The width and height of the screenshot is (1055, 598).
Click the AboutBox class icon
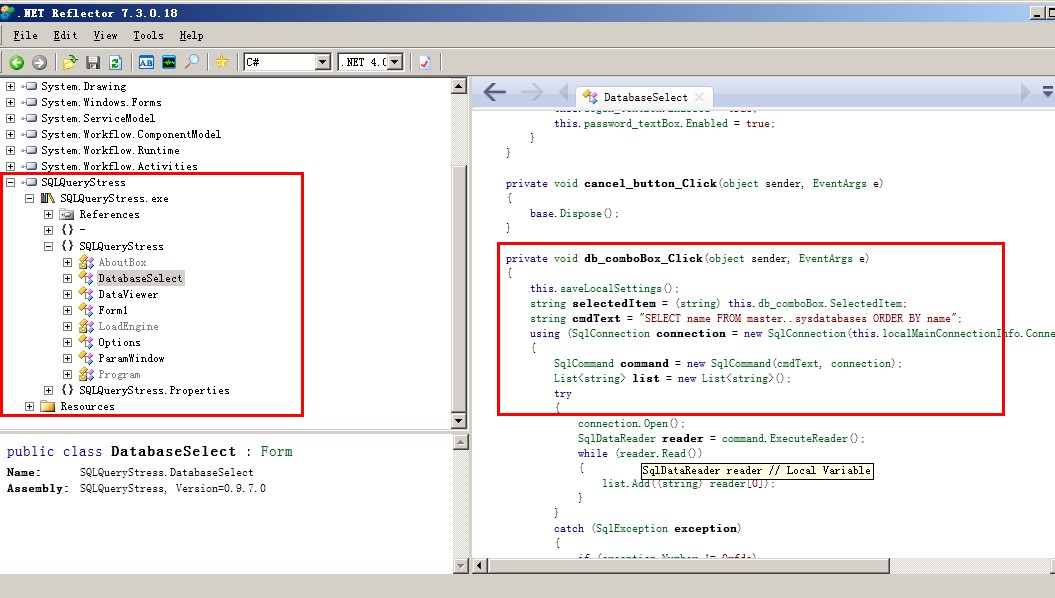point(86,262)
